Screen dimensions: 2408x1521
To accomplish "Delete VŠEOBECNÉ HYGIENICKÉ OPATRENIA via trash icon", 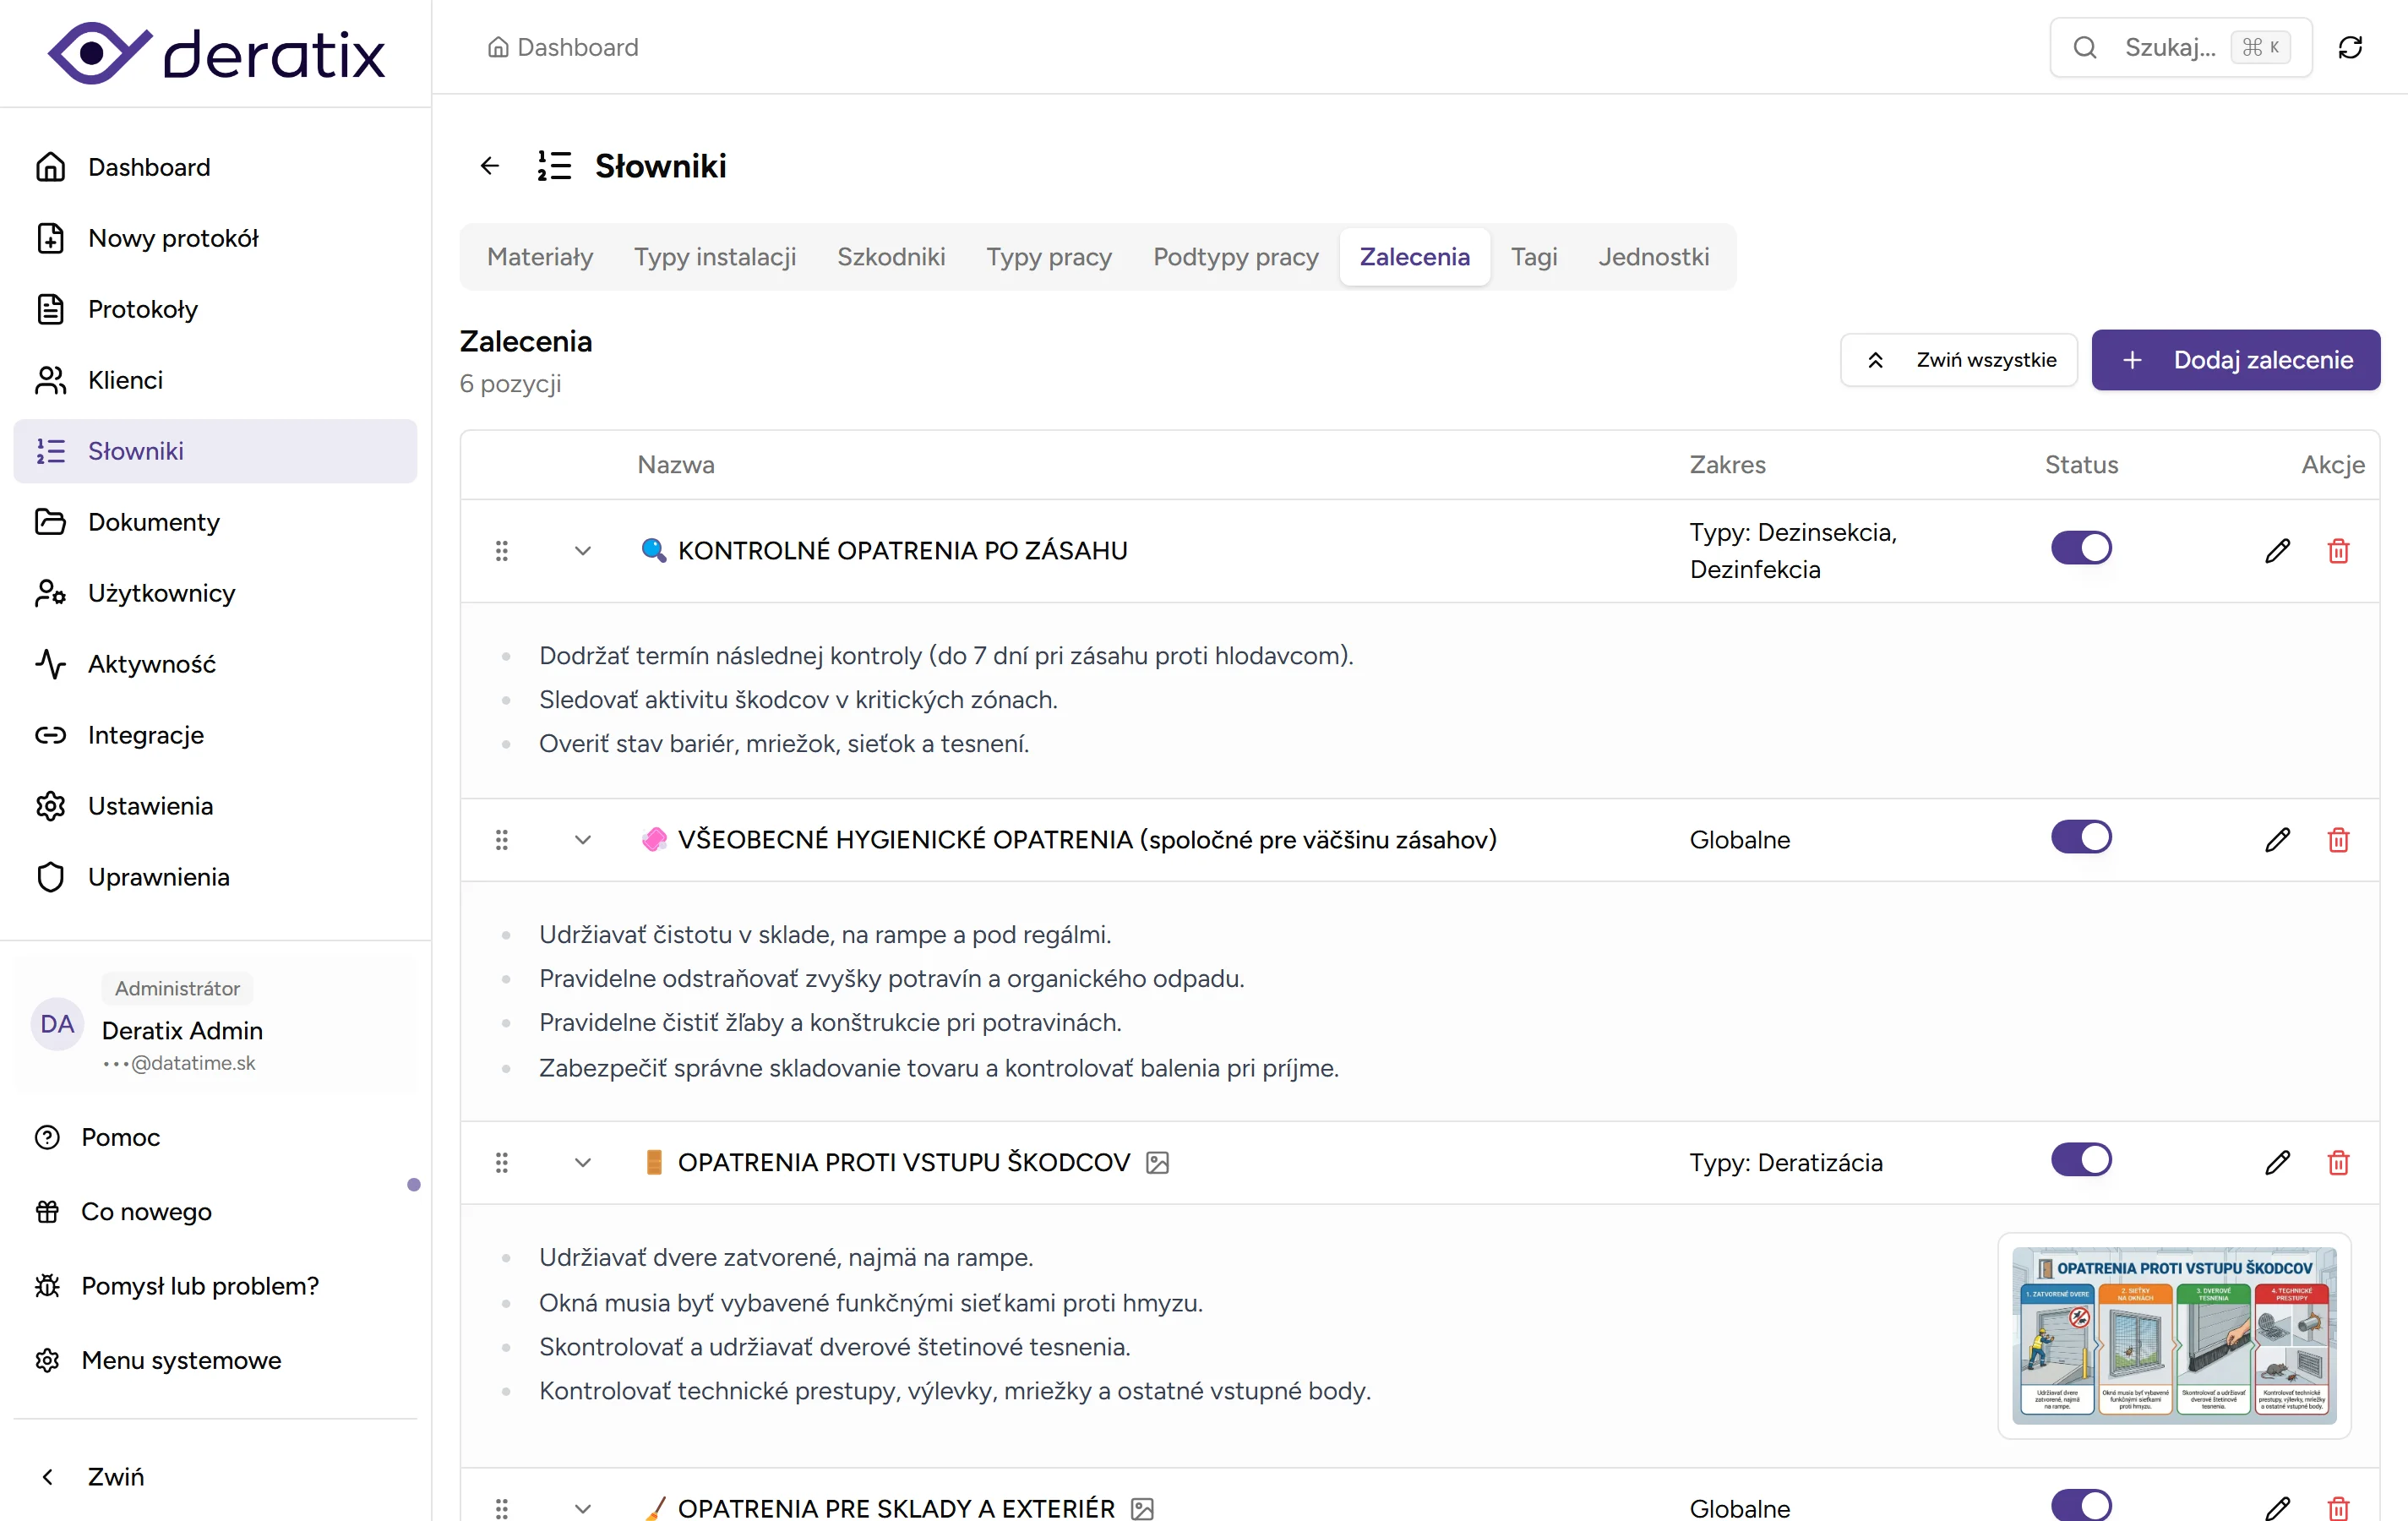I will [2338, 840].
